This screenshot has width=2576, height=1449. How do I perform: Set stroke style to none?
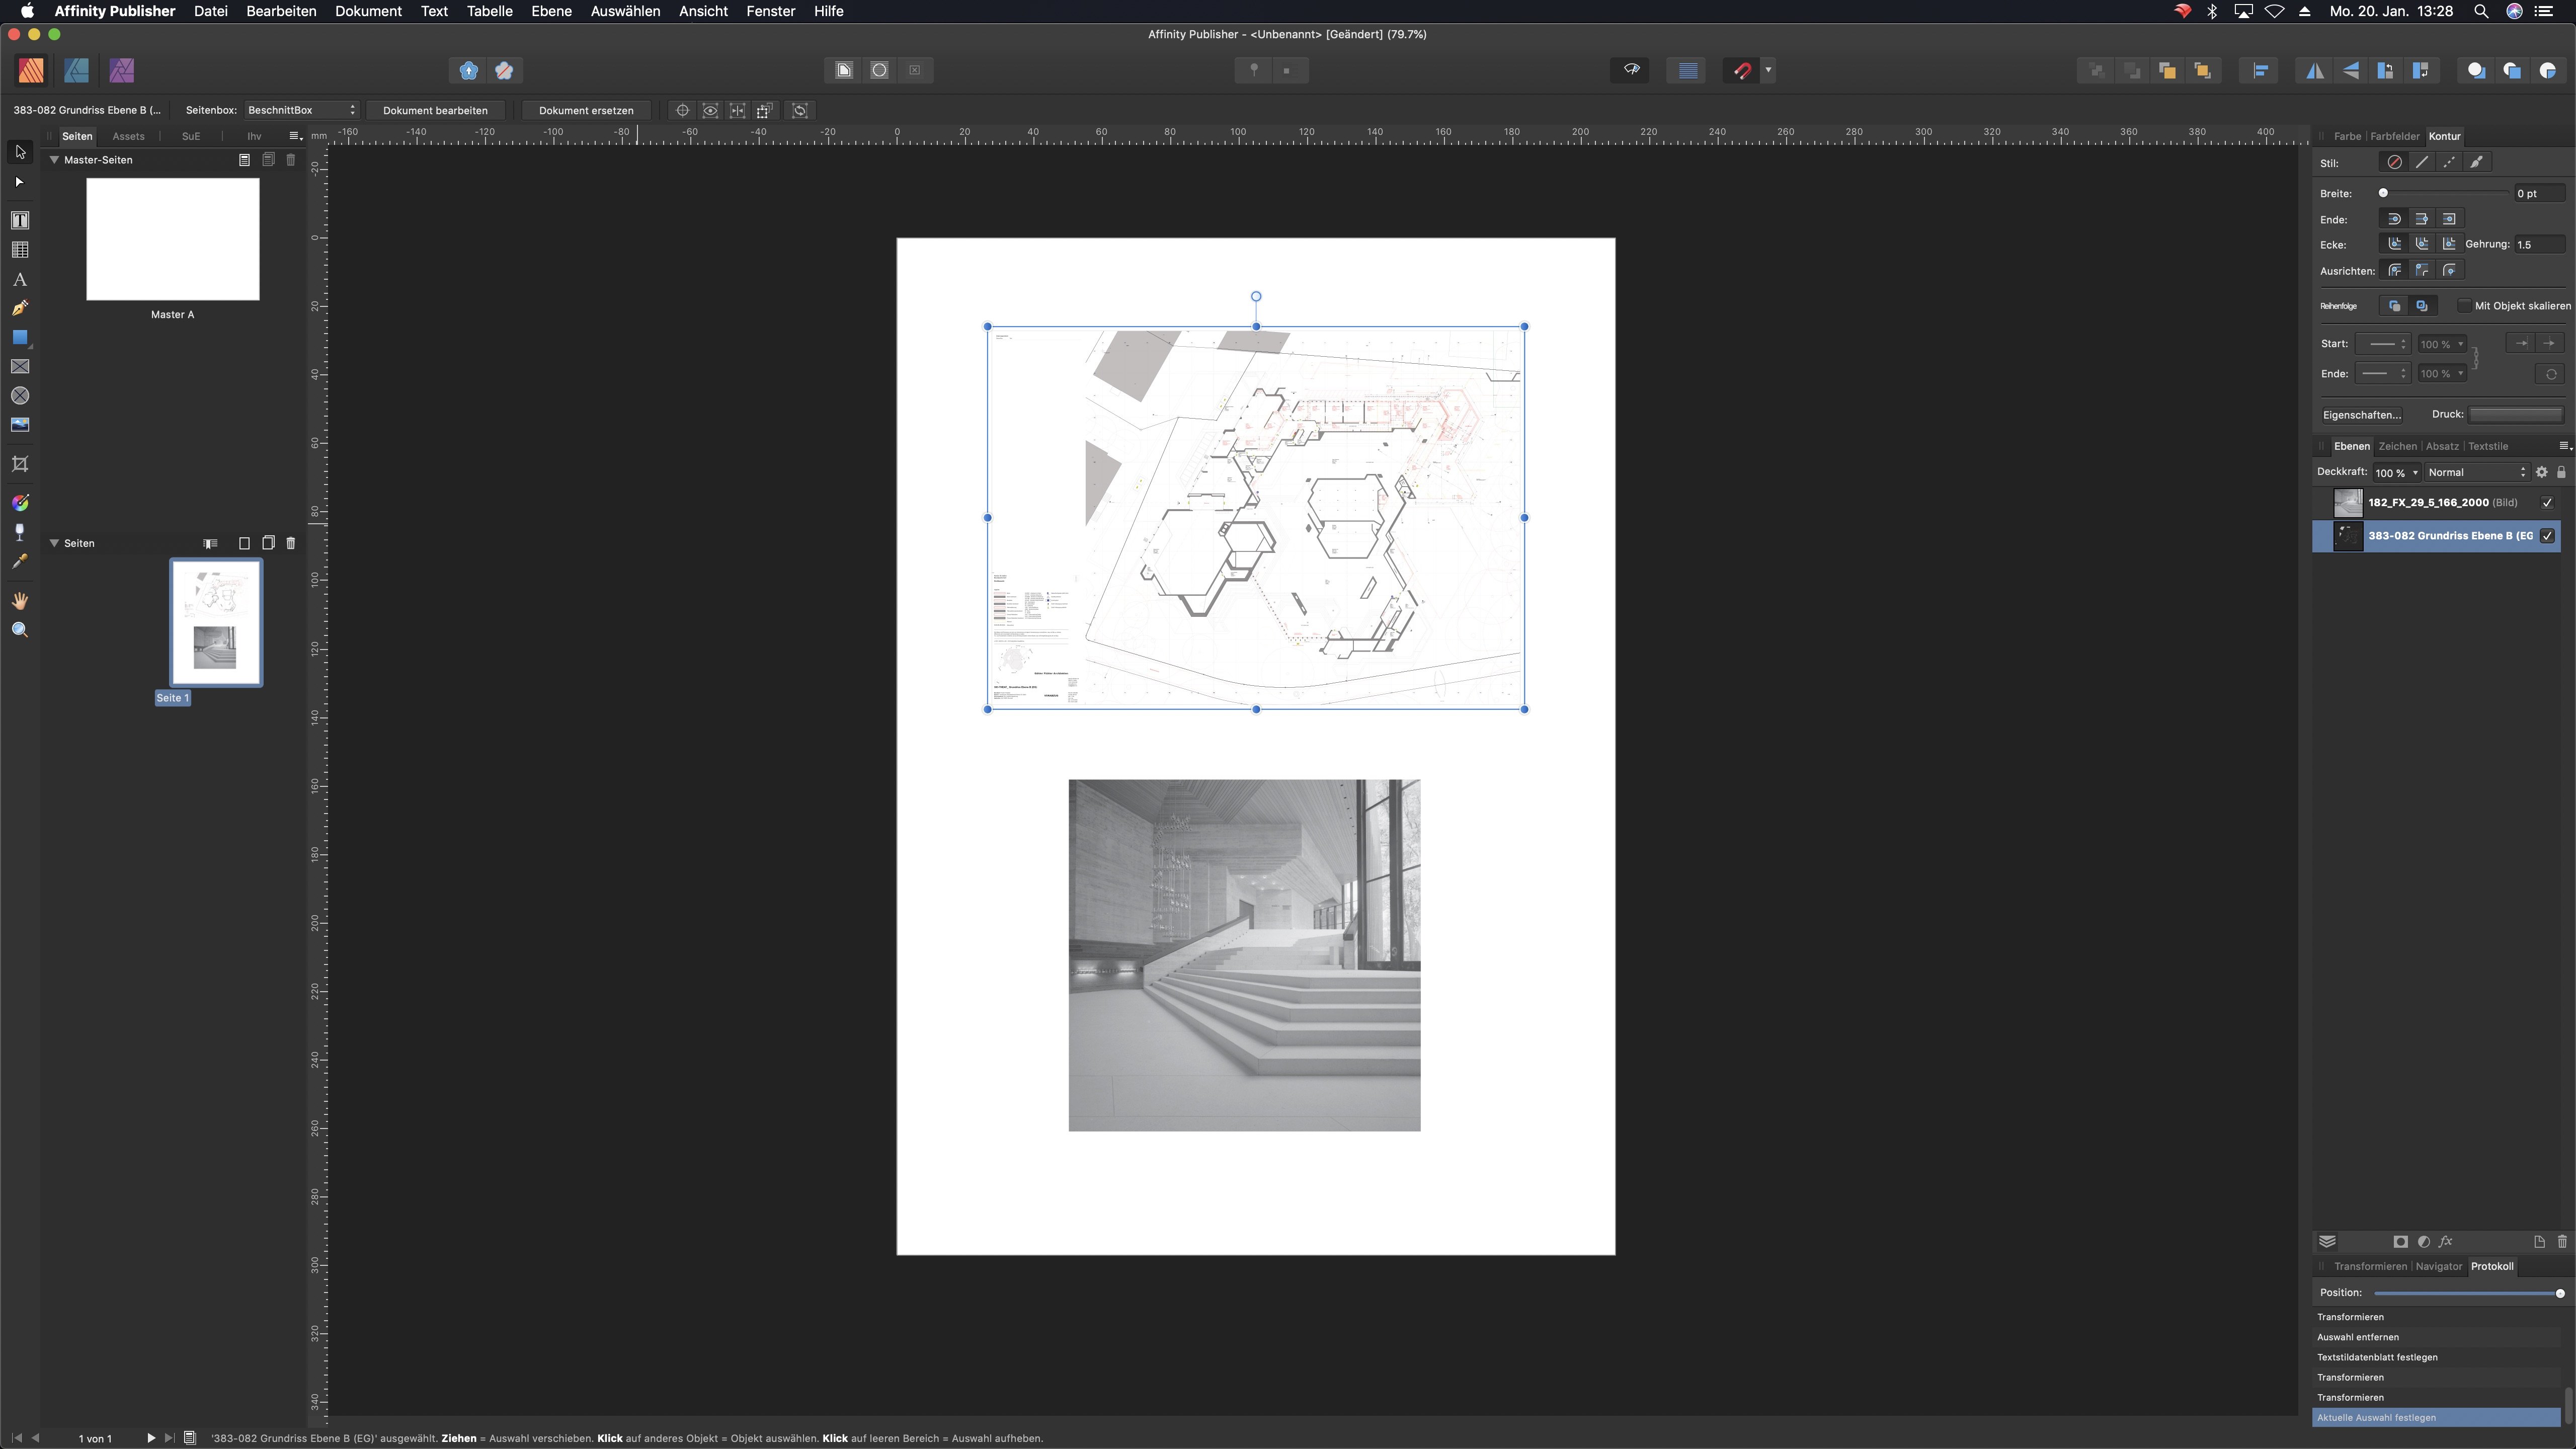pyautogui.click(x=2394, y=162)
